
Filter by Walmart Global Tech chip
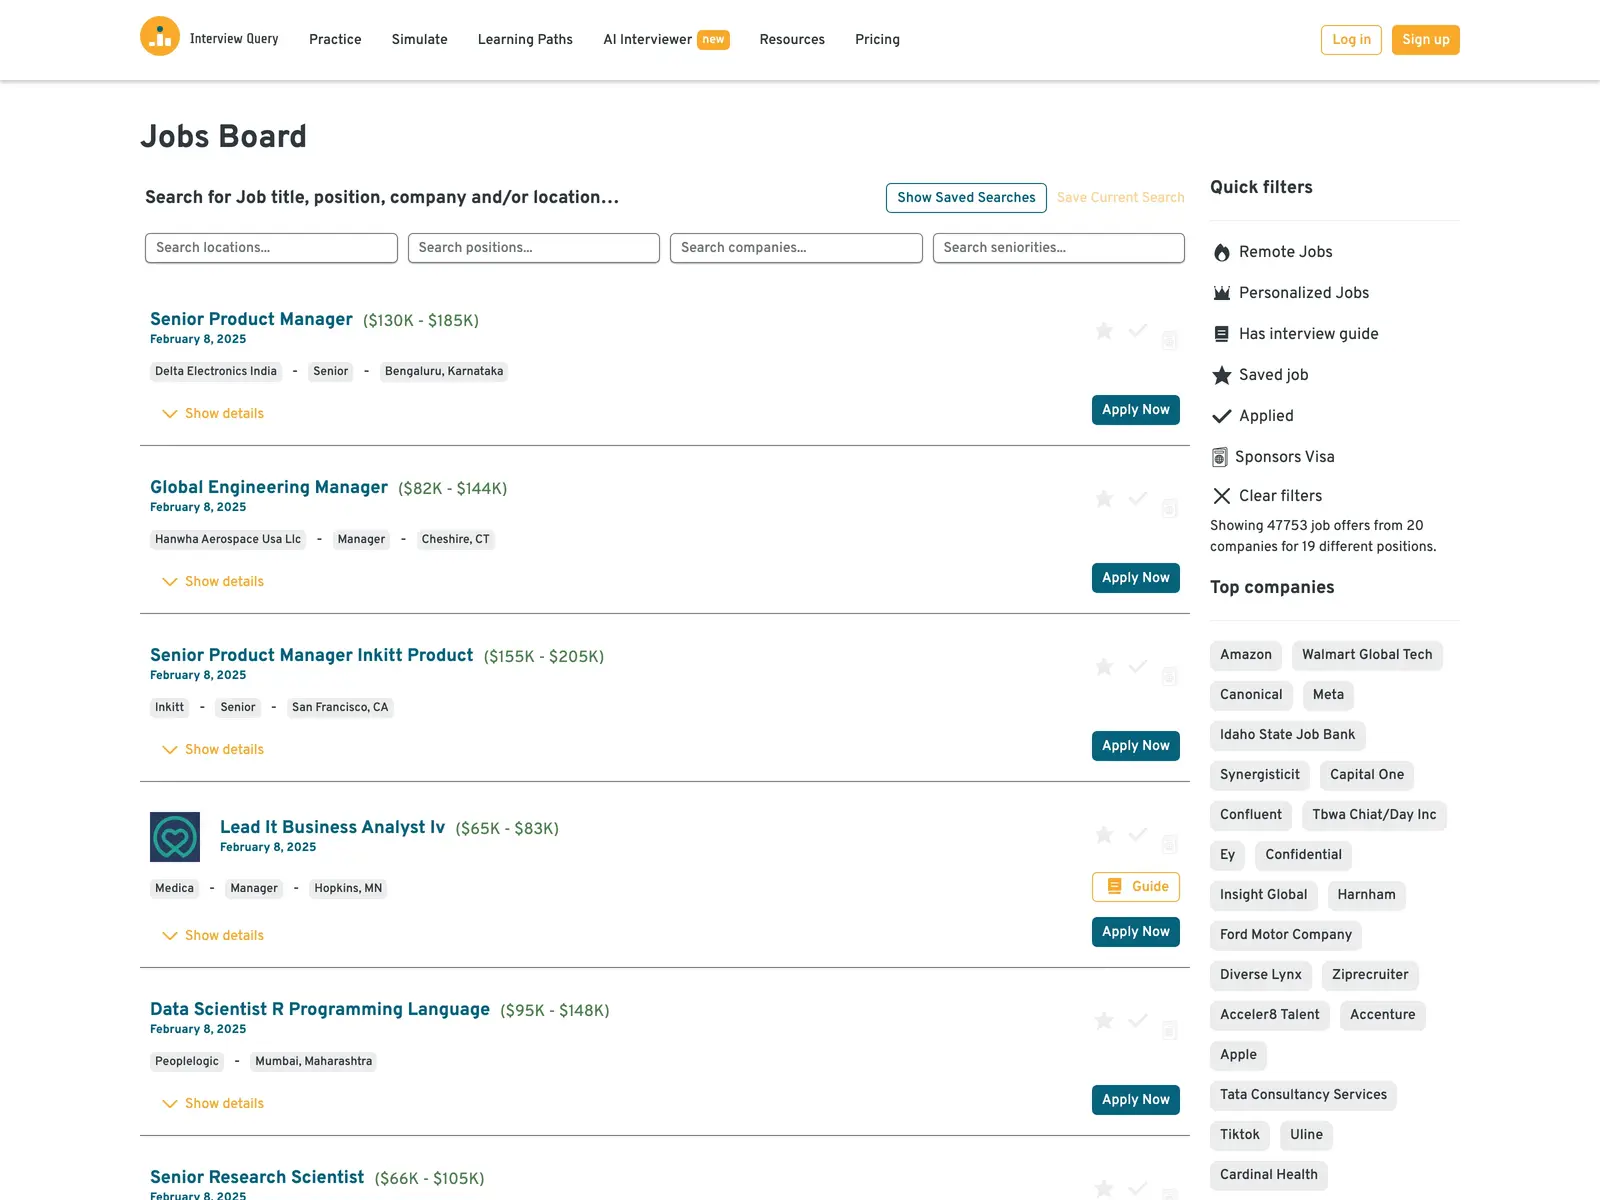click(1367, 655)
